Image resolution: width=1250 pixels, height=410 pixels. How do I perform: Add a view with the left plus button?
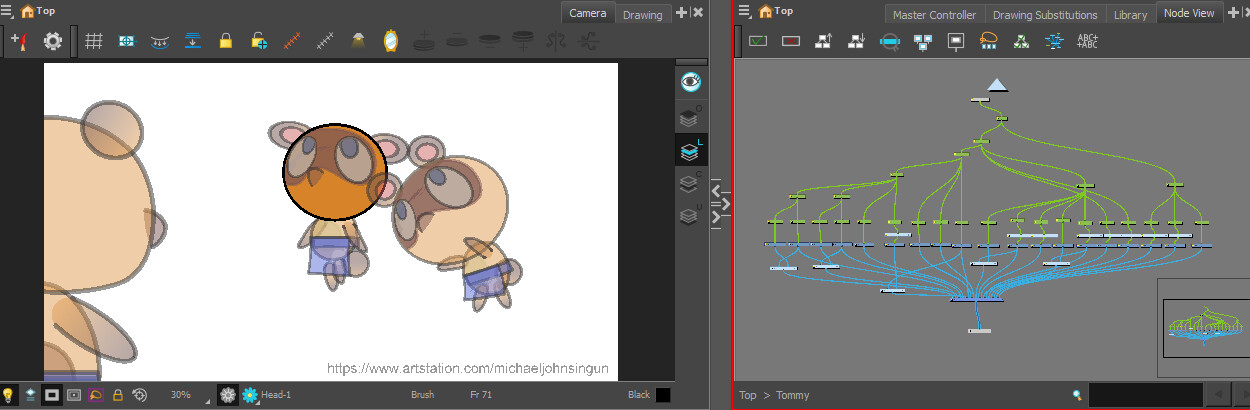tap(682, 12)
